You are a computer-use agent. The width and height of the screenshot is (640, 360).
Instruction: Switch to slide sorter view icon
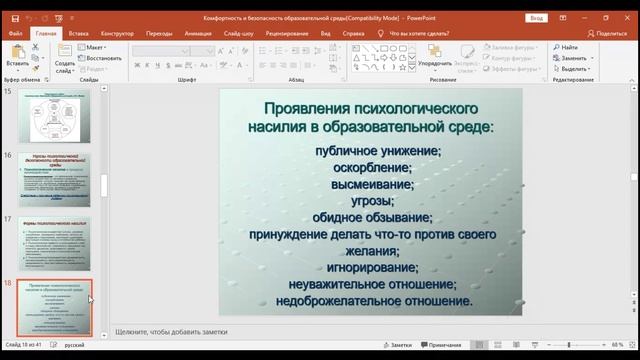[498, 345]
